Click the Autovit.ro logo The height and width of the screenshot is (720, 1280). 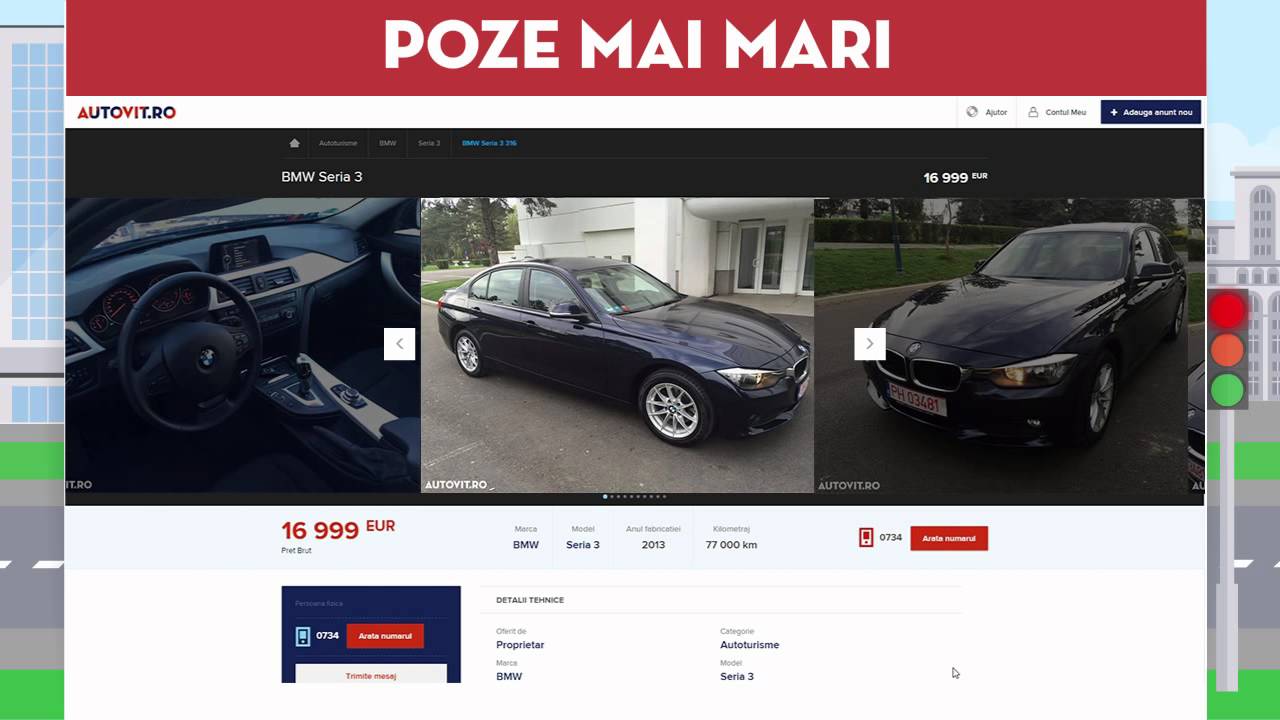pyautogui.click(x=126, y=112)
